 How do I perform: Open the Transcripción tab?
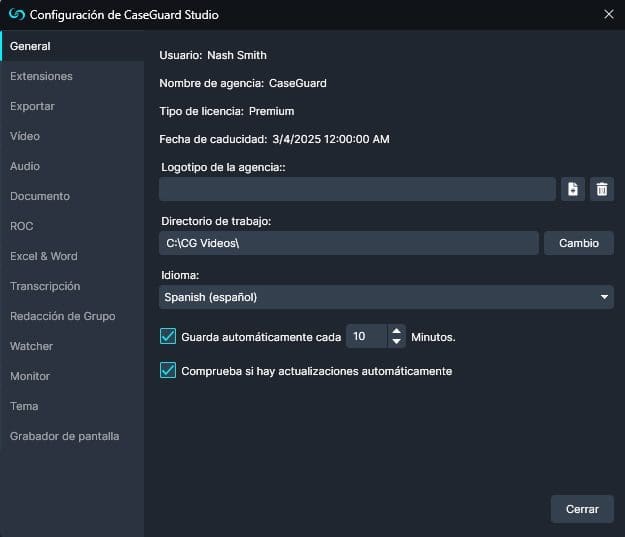coord(45,286)
